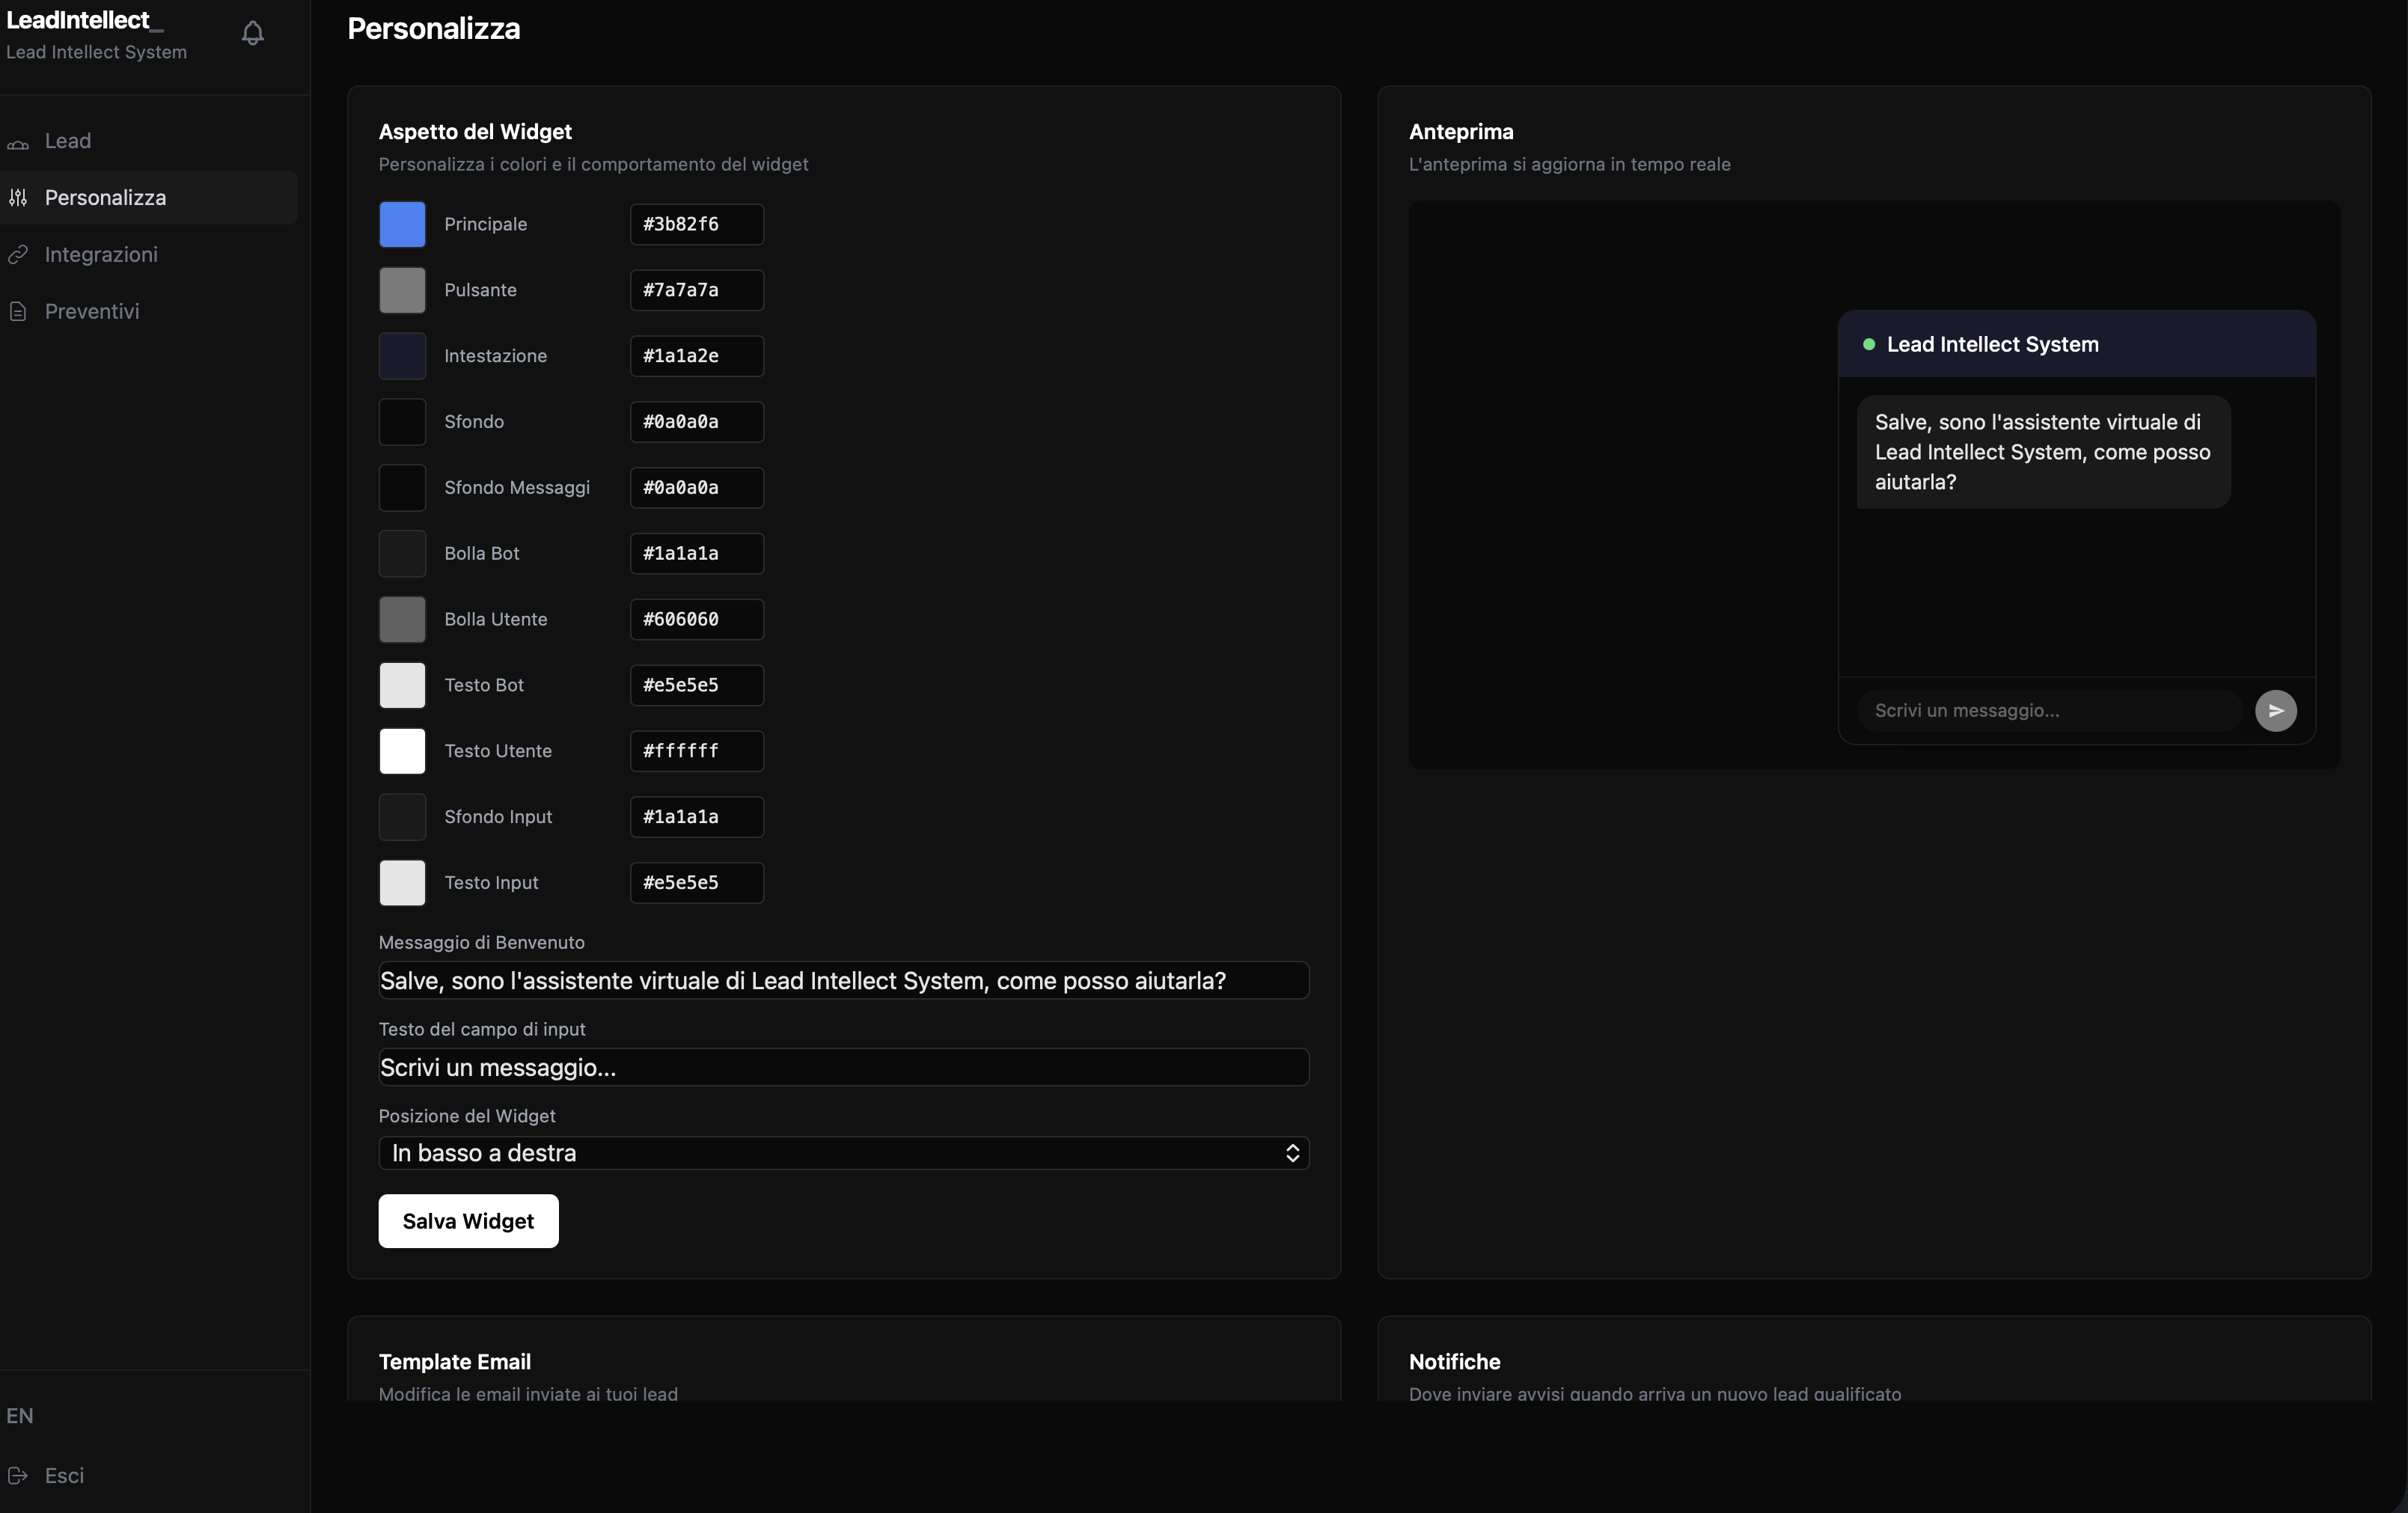
Task: Click the Testo del campo di input field
Action: (843, 1067)
